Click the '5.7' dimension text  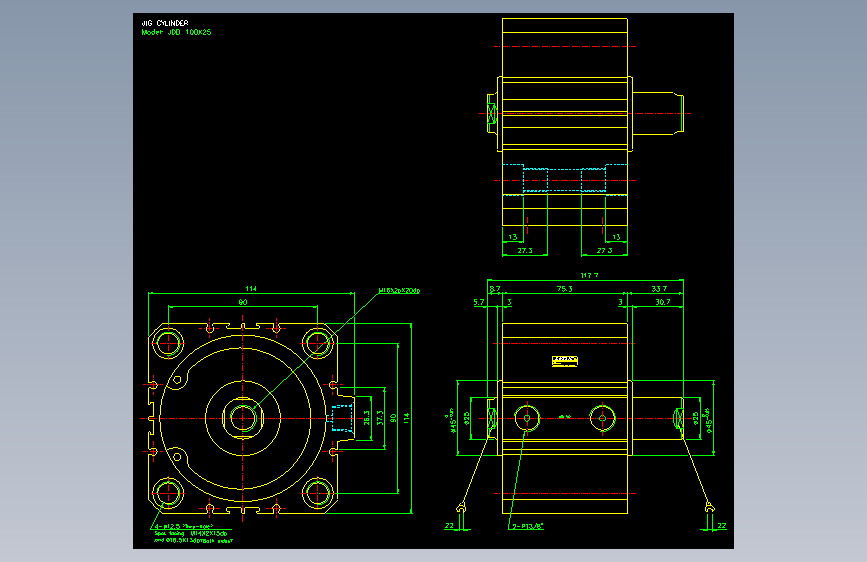[x=479, y=302]
